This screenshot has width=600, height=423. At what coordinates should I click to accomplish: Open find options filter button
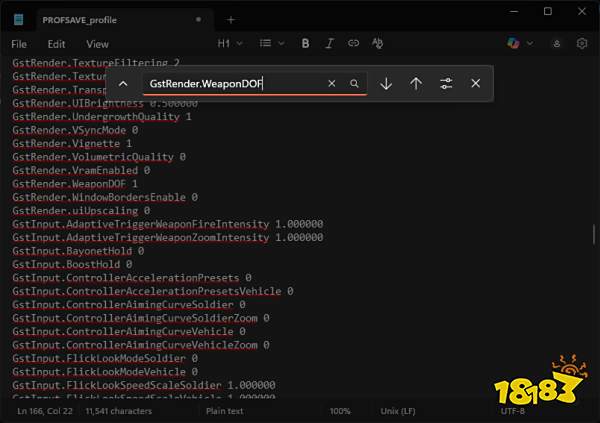coord(446,84)
